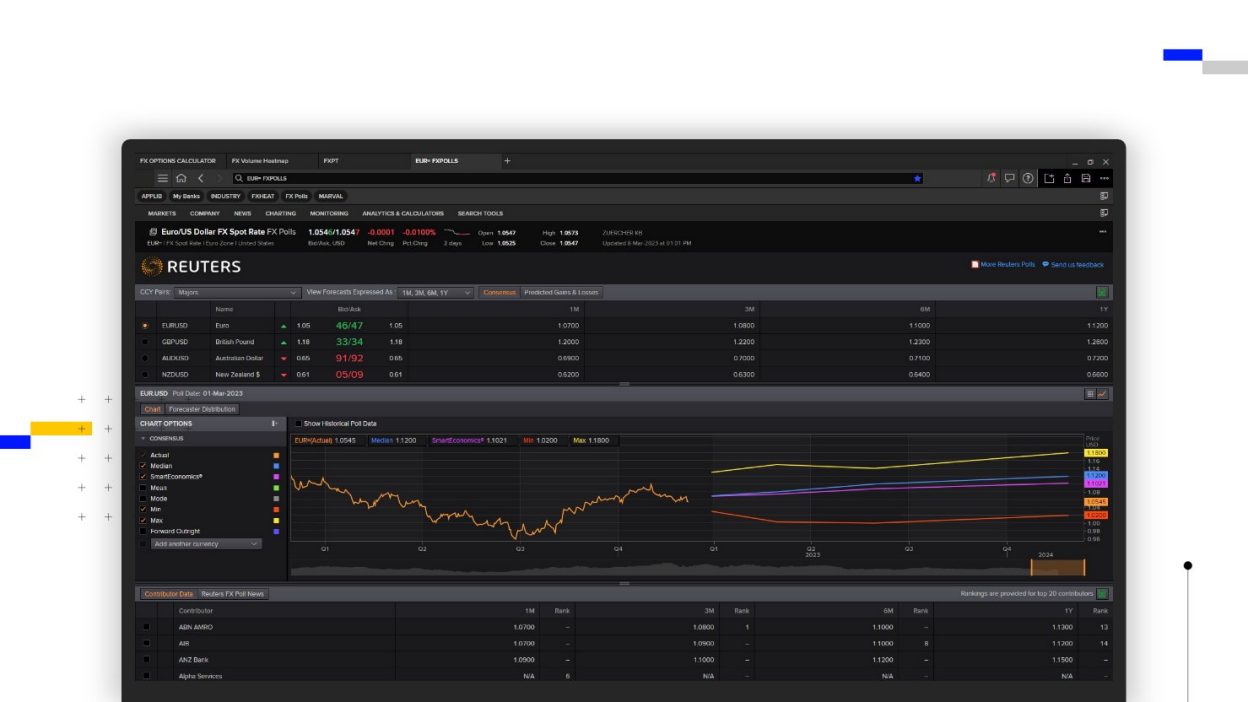
Task: Open the chat message icon
Action: [1010, 178]
